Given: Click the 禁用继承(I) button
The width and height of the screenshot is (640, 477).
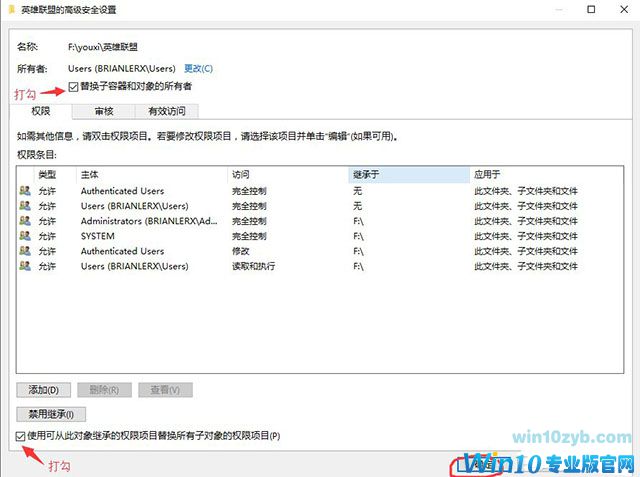Looking at the screenshot, I should pyautogui.click(x=51, y=415).
